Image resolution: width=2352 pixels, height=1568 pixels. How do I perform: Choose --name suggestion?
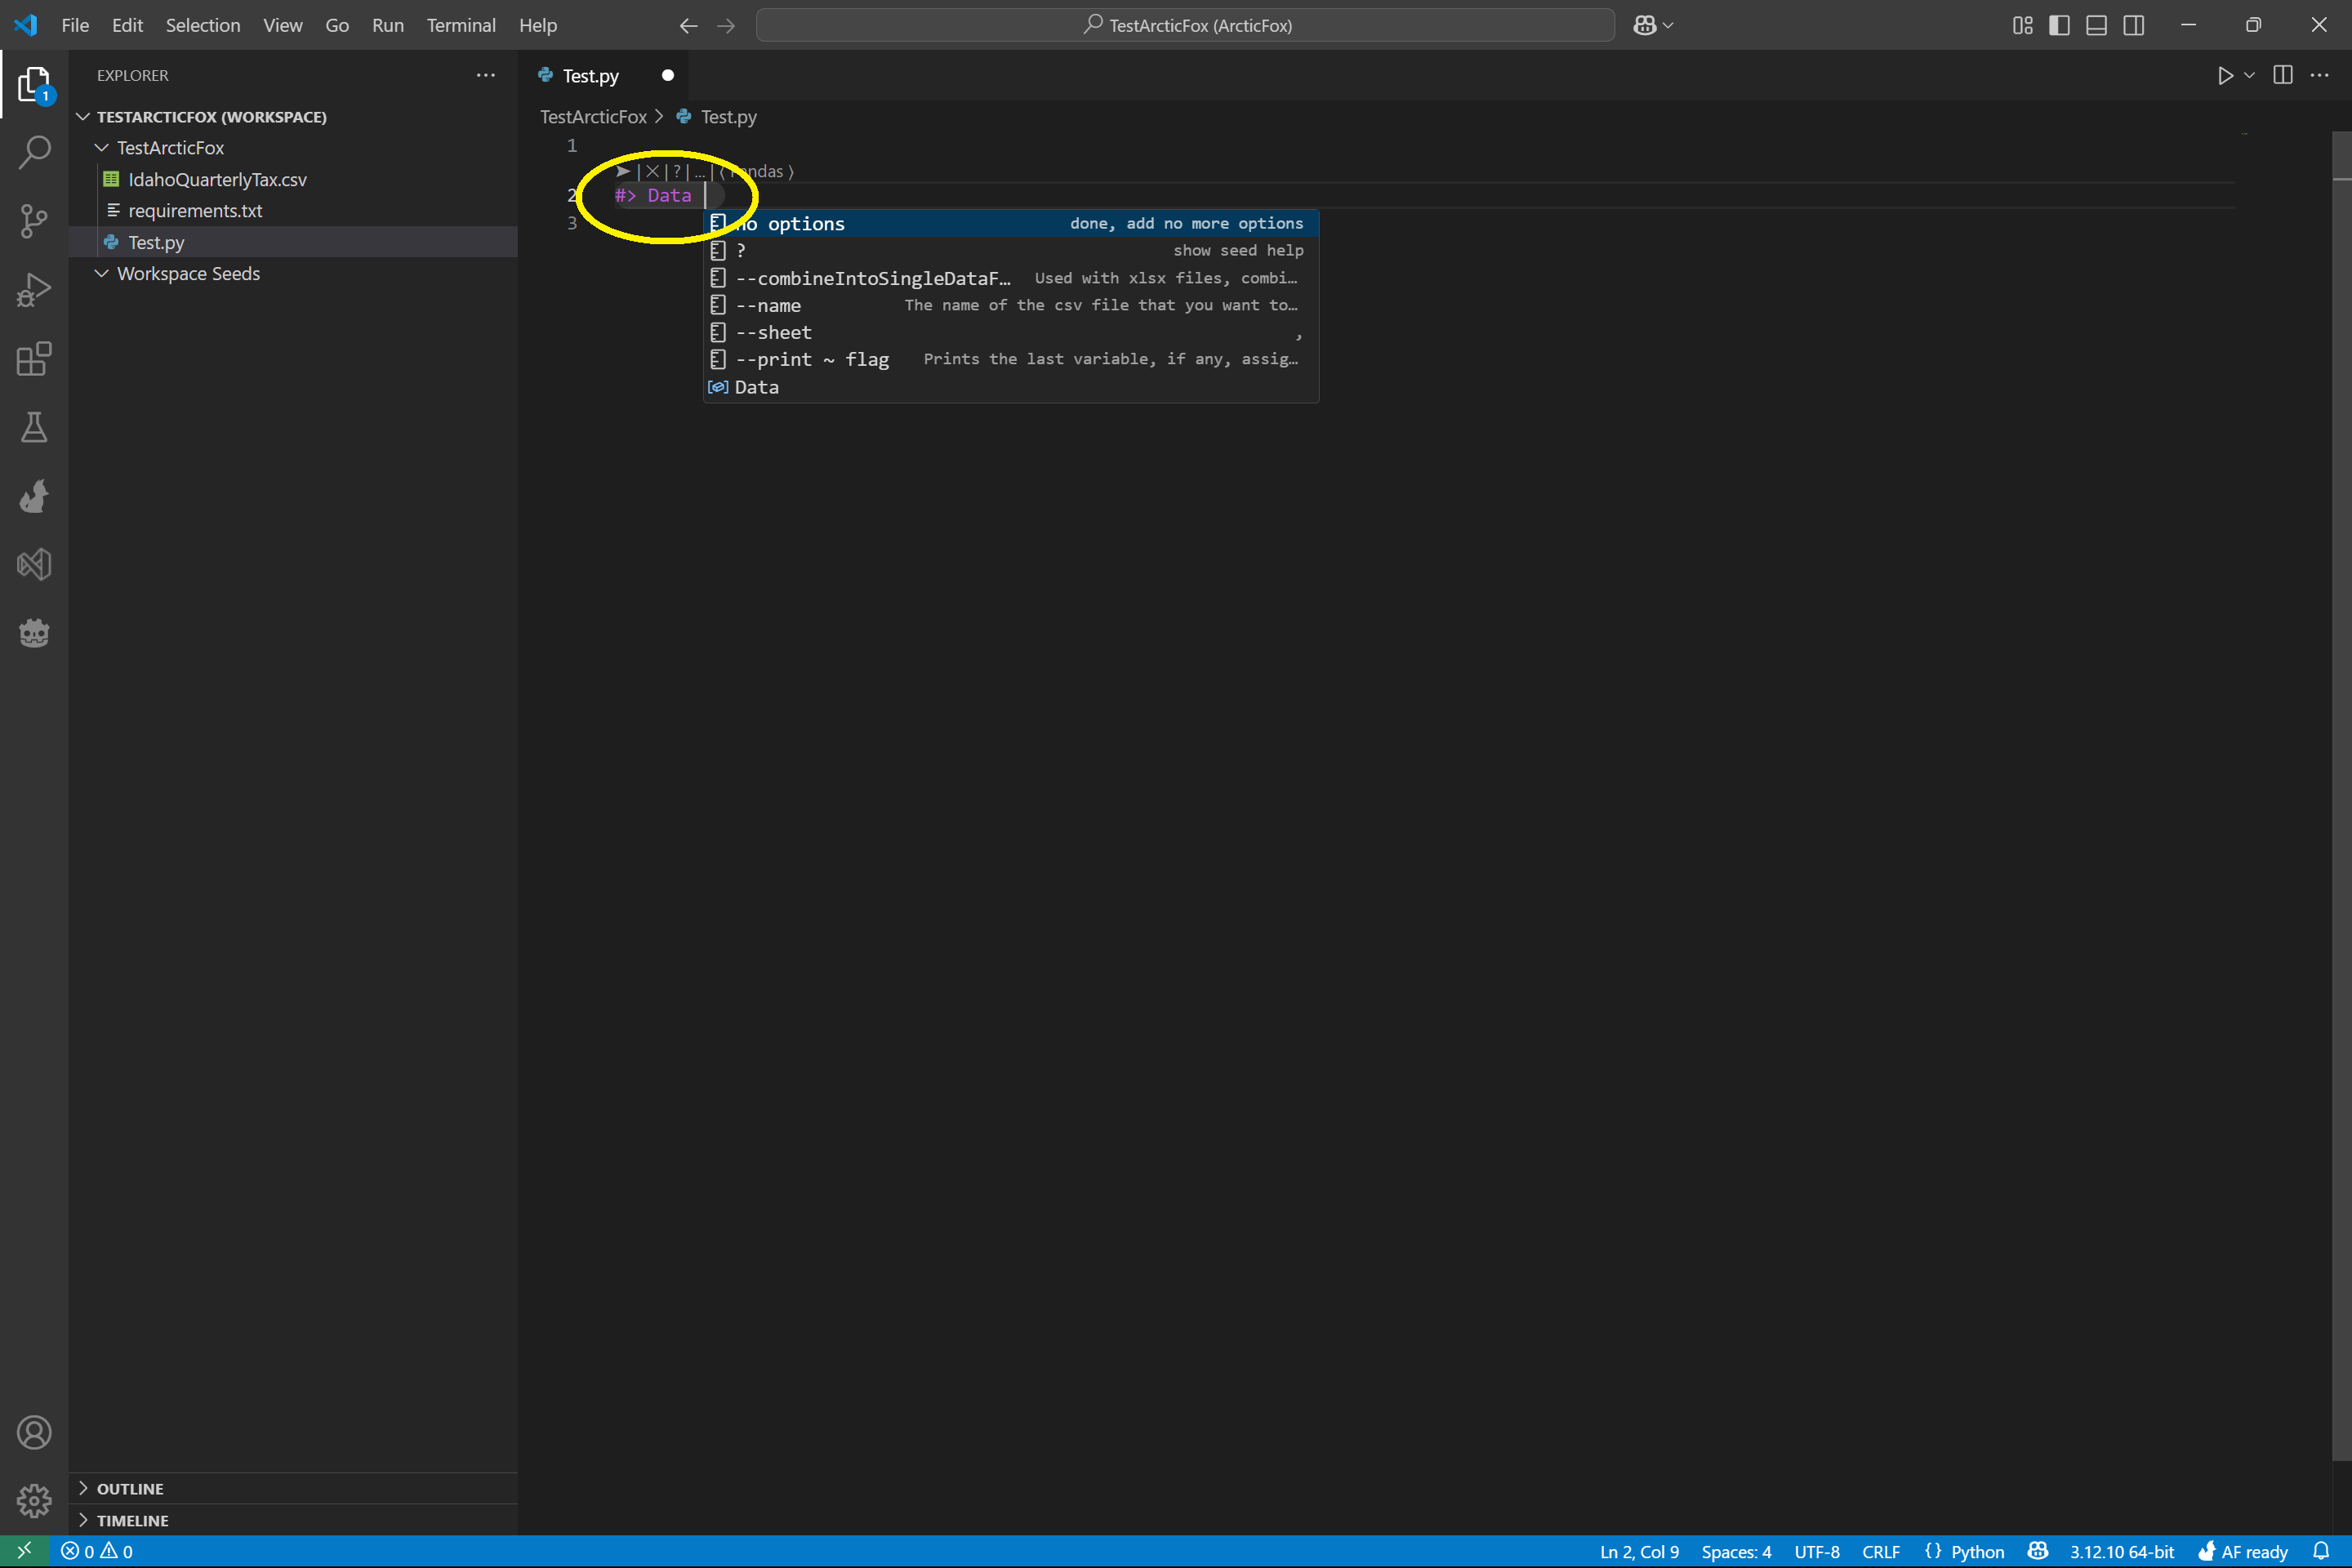tap(1011, 305)
